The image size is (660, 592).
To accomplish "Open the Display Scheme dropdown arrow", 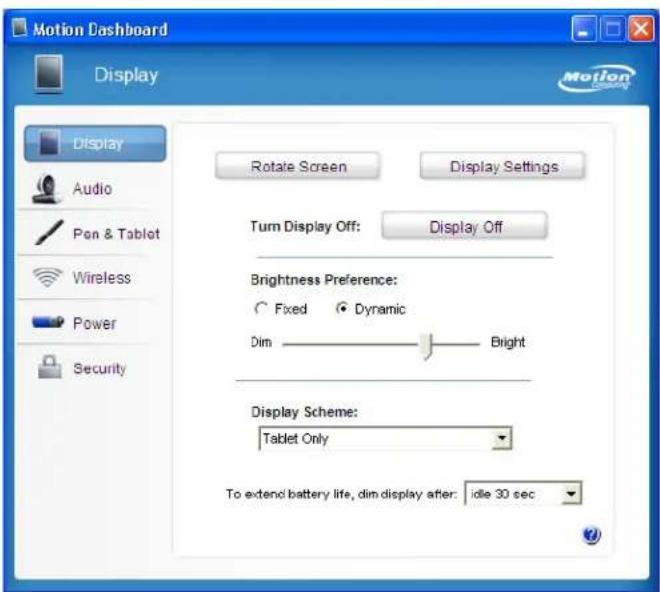I will click(x=501, y=438).
